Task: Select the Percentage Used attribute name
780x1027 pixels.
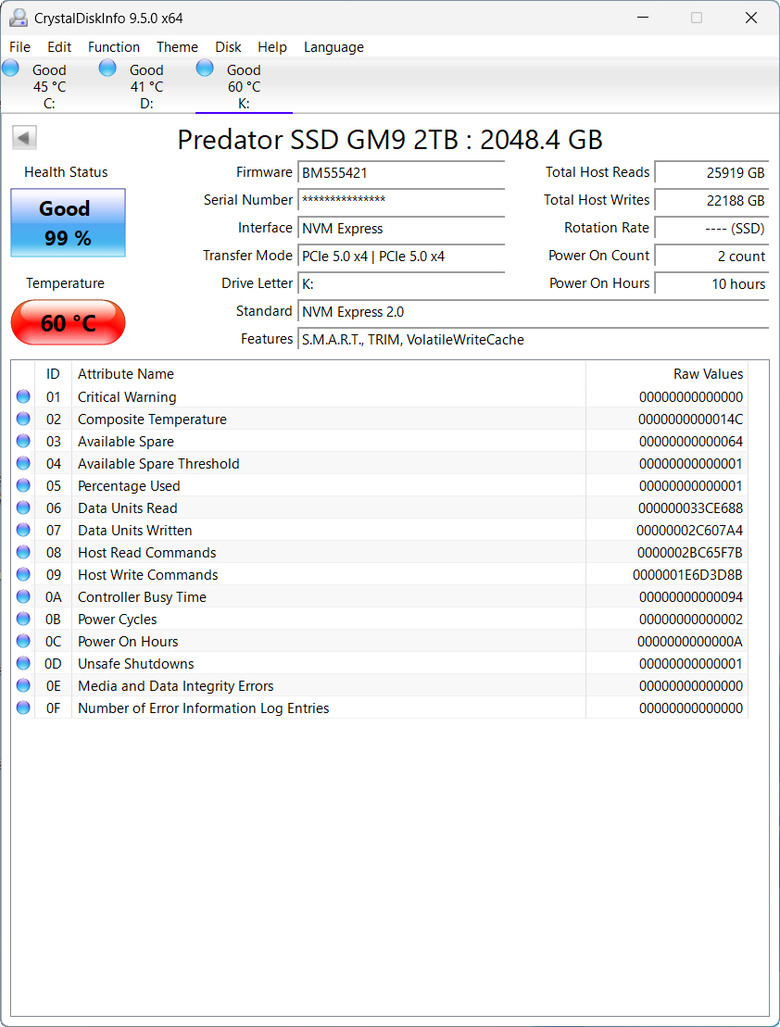Action: (129, 486)
